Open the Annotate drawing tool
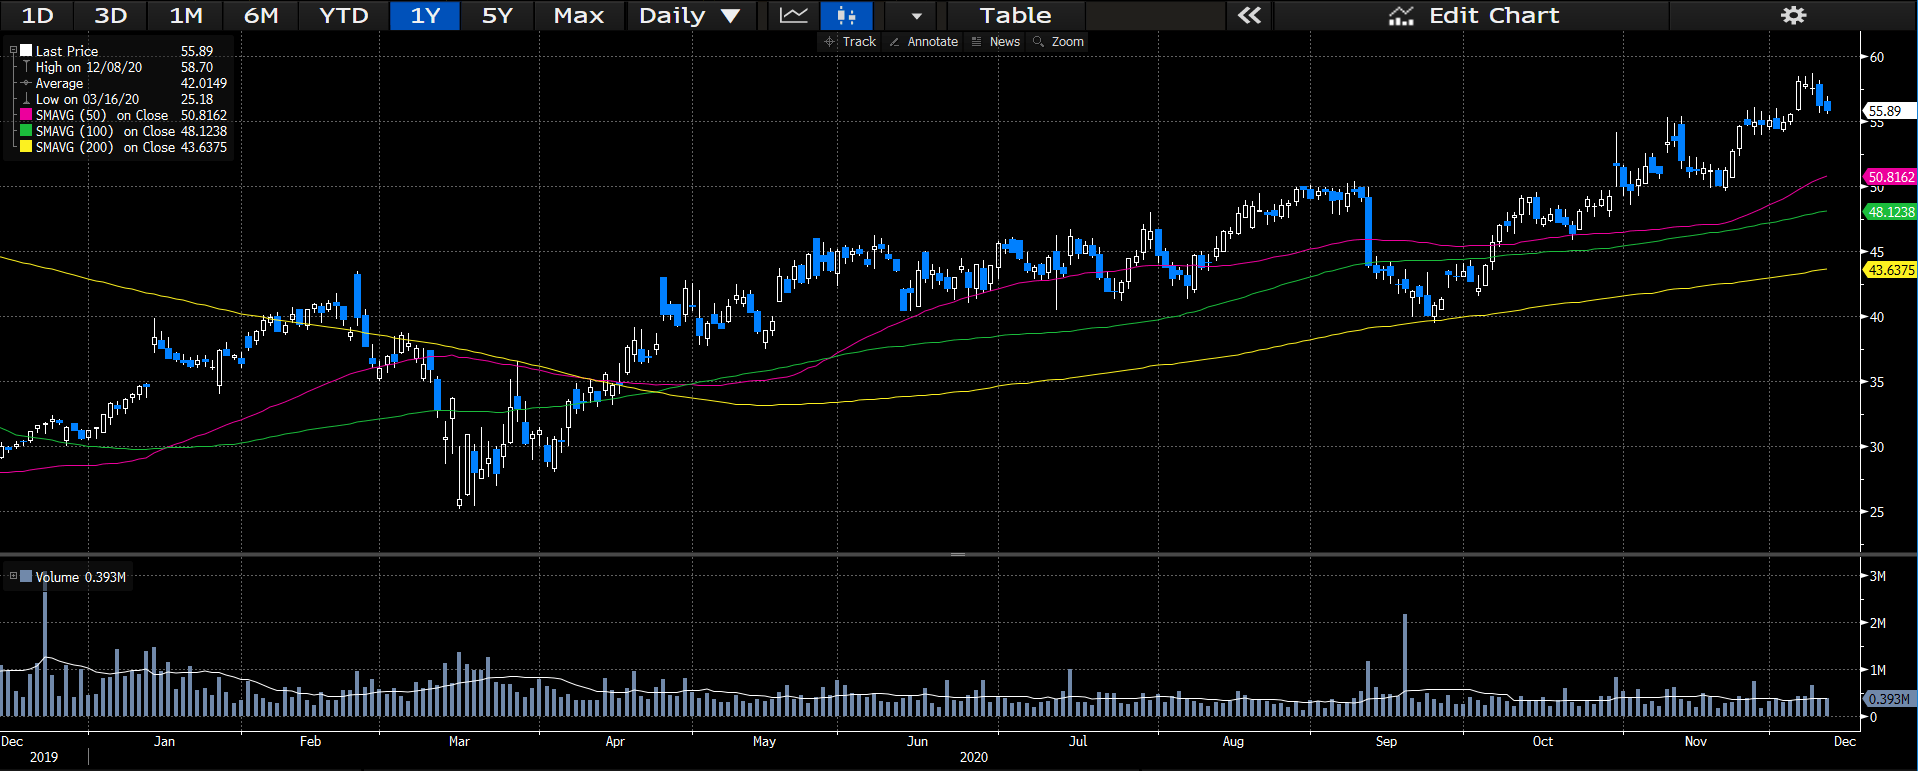This screenshot has height=771, width=1918. click(x=923, y=42)
